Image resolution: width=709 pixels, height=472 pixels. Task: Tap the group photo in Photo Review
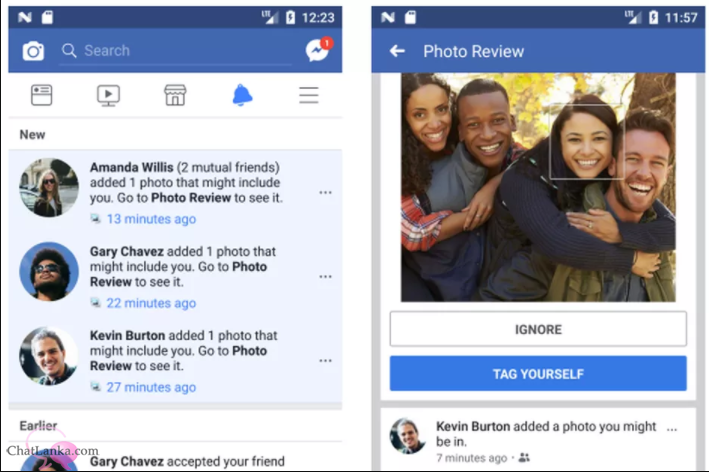[538, 187]
